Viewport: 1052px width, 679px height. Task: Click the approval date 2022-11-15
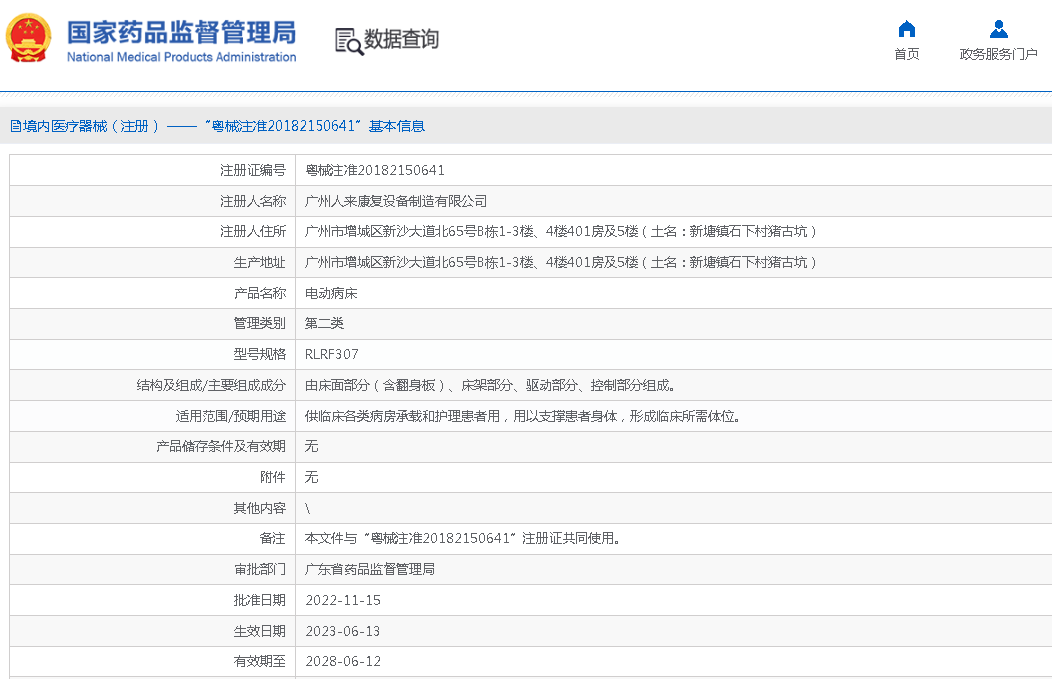point(343,600)
